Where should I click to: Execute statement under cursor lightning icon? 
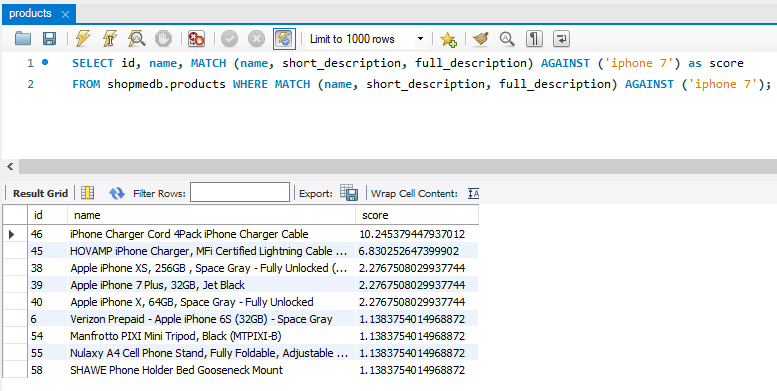110,39
